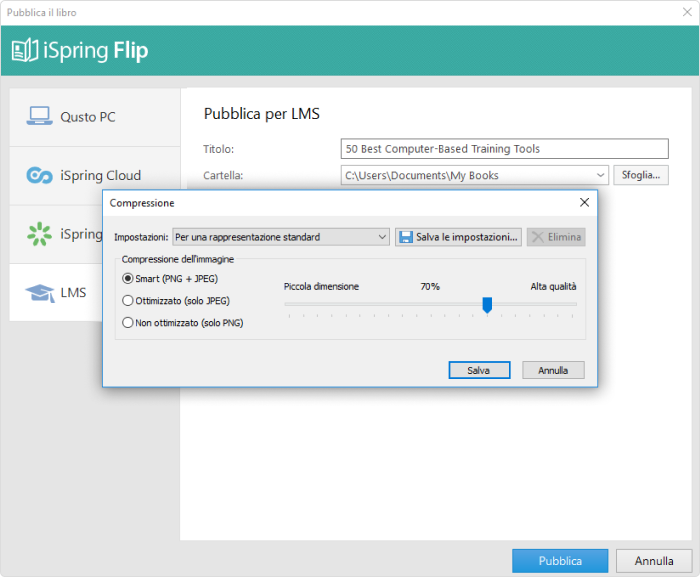Image resolution: width=700 pixels, height=577 pixels.
Task: Click the Sfoglia browse button
Action: coord(641,175)
